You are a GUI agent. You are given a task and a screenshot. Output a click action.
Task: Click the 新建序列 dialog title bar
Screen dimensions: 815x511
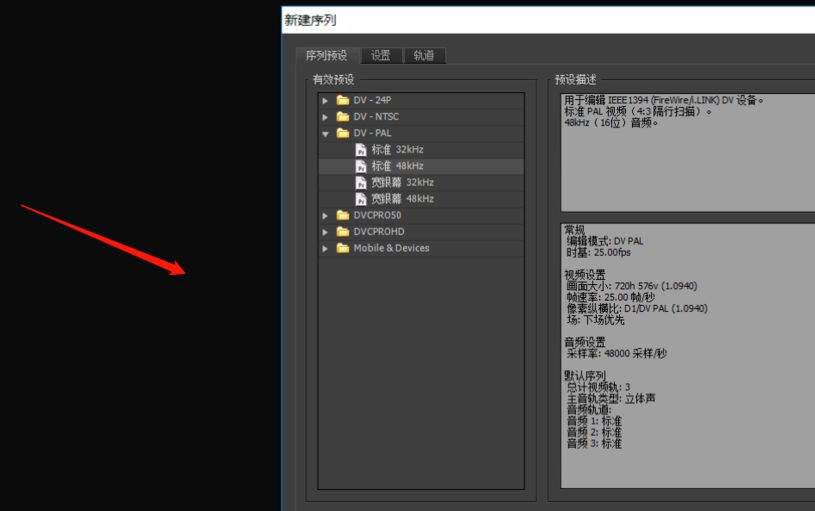pos(548,20)
